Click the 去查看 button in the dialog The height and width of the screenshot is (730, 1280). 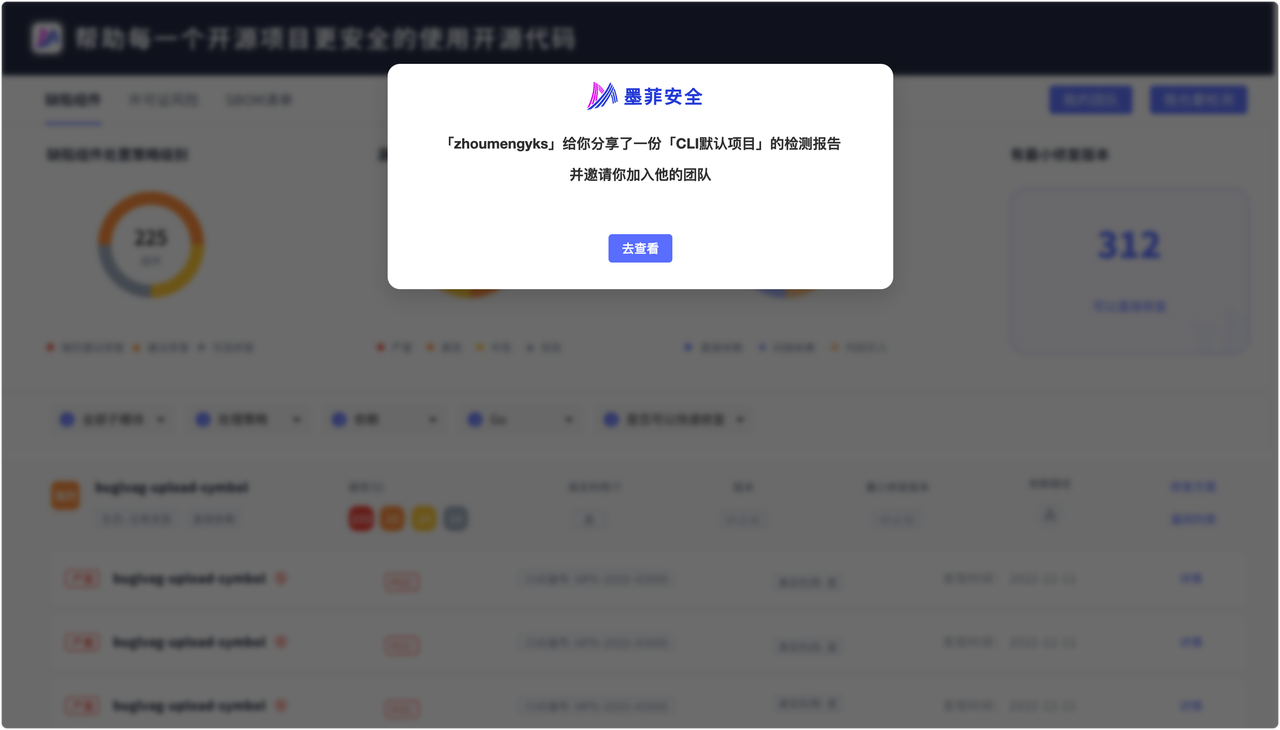tap(640, 248)
